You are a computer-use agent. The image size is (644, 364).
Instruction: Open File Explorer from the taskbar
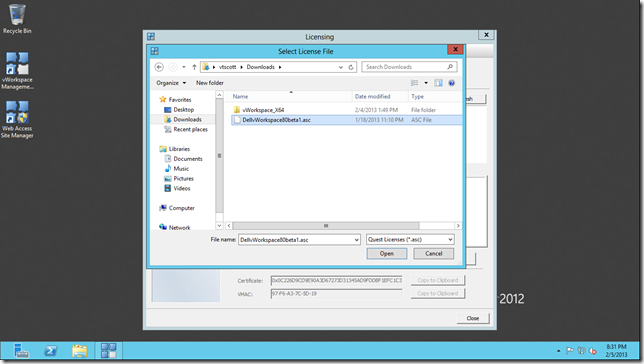click(x=80, y=351)
